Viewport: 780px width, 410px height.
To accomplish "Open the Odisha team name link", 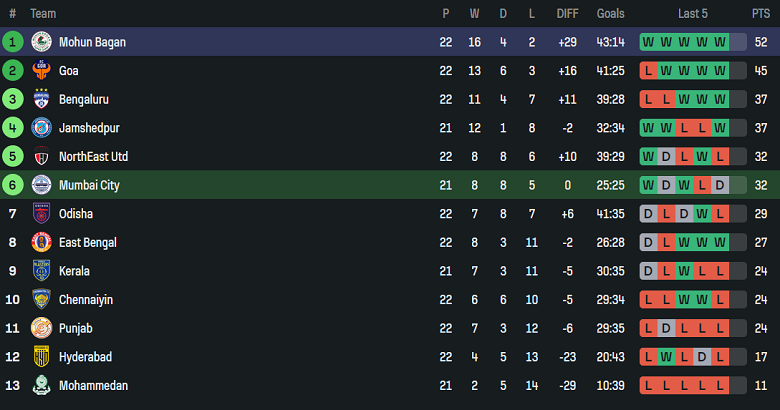I will click(75, 214).
